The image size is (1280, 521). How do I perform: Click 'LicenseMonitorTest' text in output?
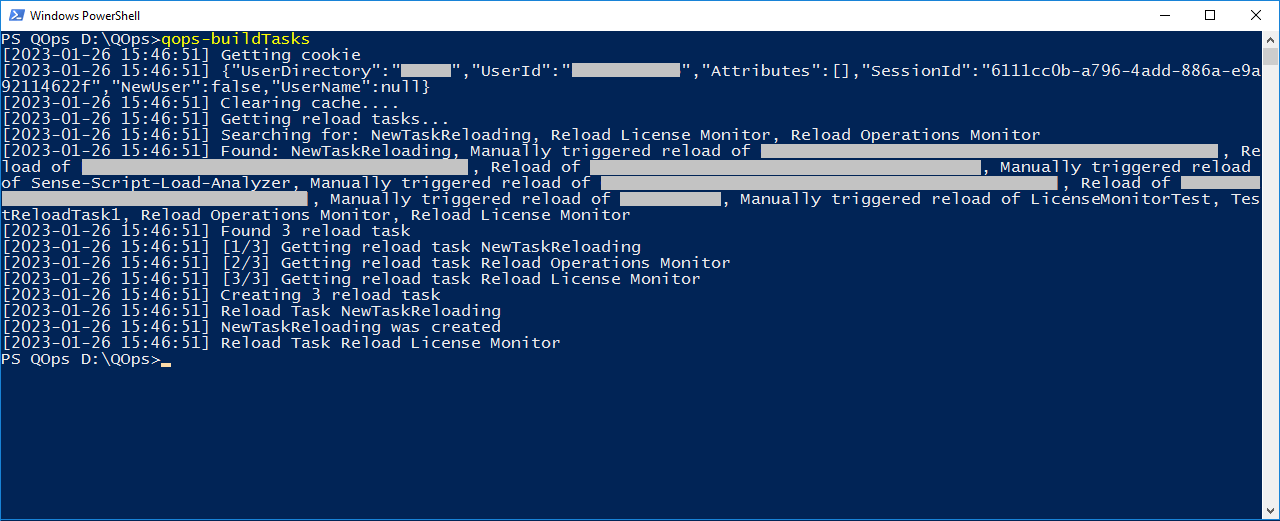point(1120,199)
